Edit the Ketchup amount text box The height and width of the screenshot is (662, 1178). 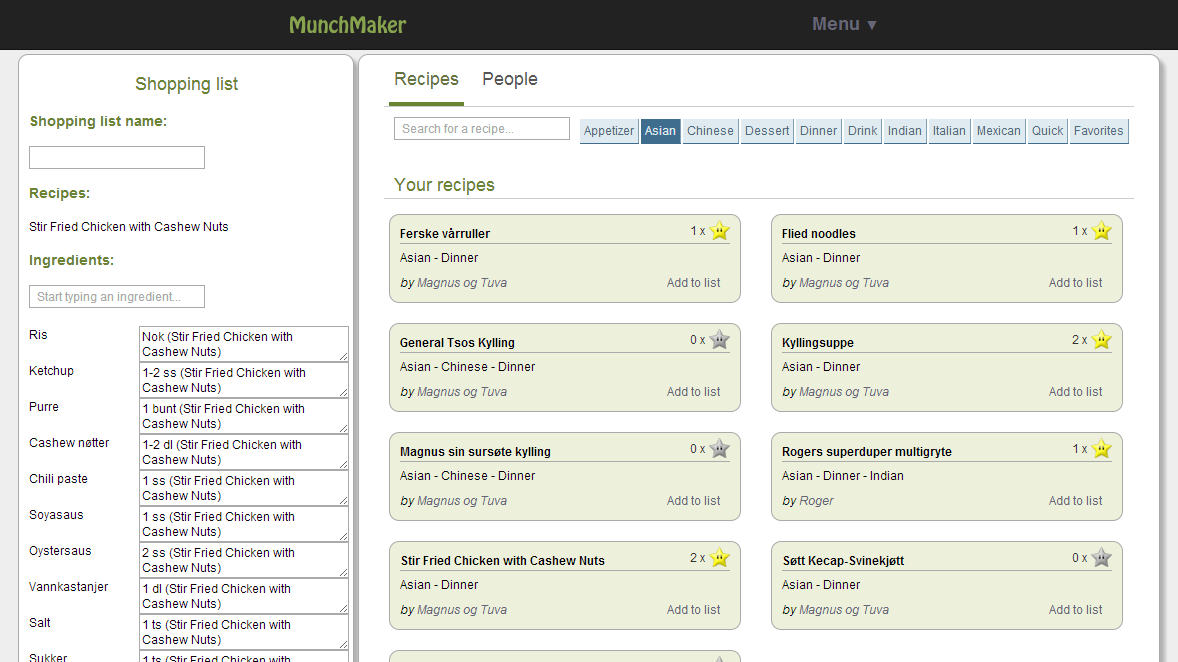(x=244, y=380)
